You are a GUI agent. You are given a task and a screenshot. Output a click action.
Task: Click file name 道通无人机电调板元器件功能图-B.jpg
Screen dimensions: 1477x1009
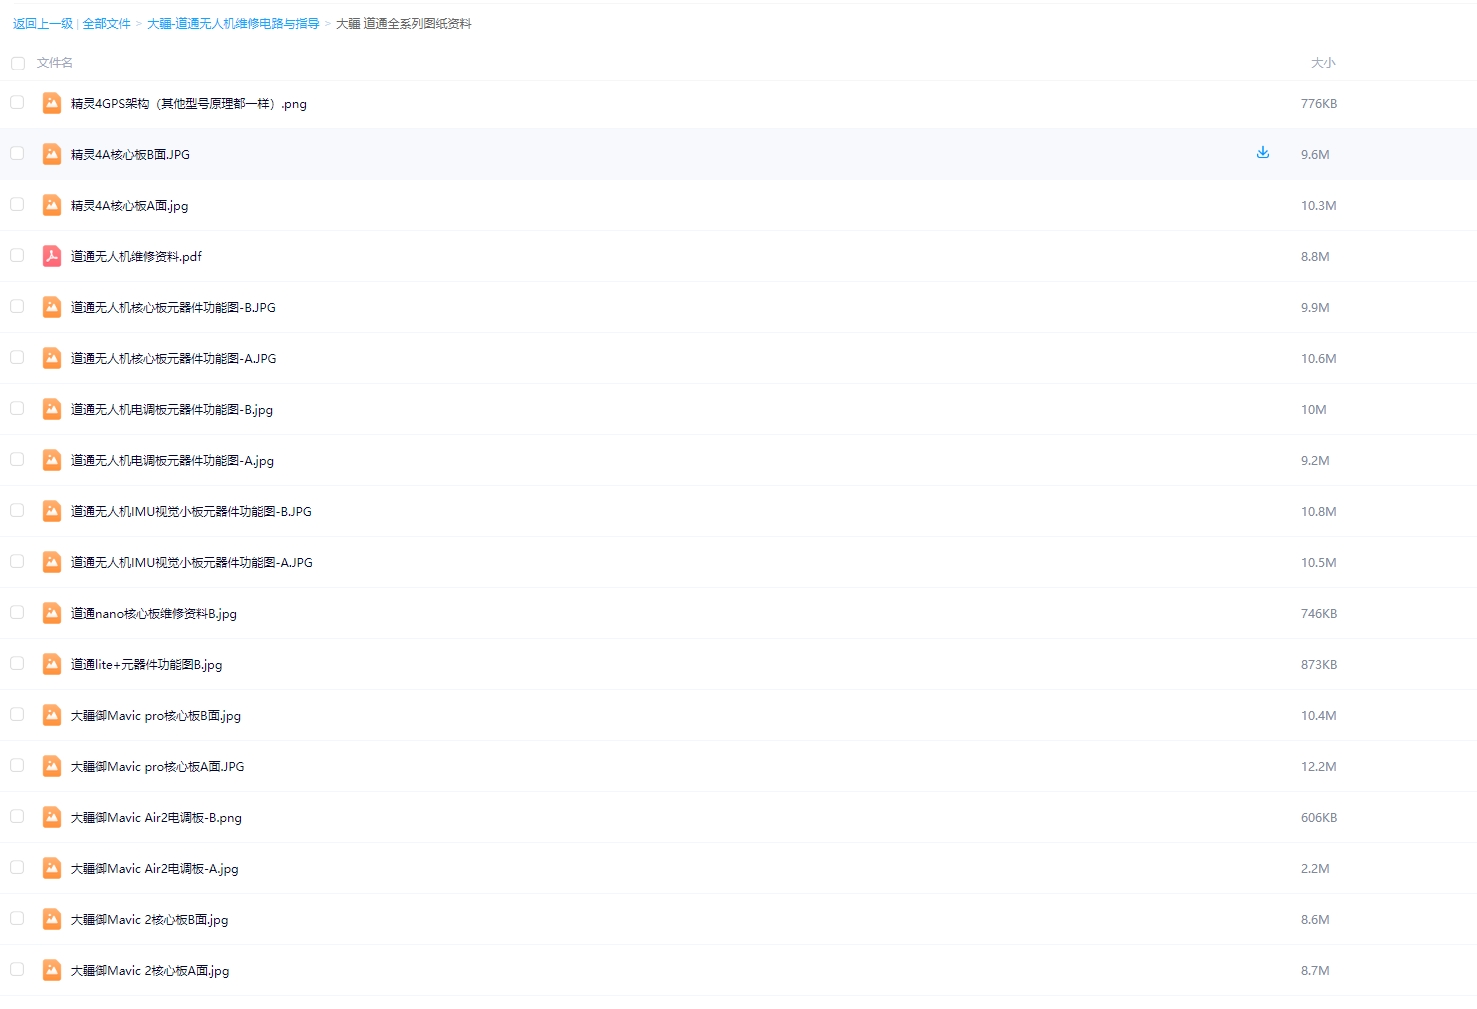172,409
